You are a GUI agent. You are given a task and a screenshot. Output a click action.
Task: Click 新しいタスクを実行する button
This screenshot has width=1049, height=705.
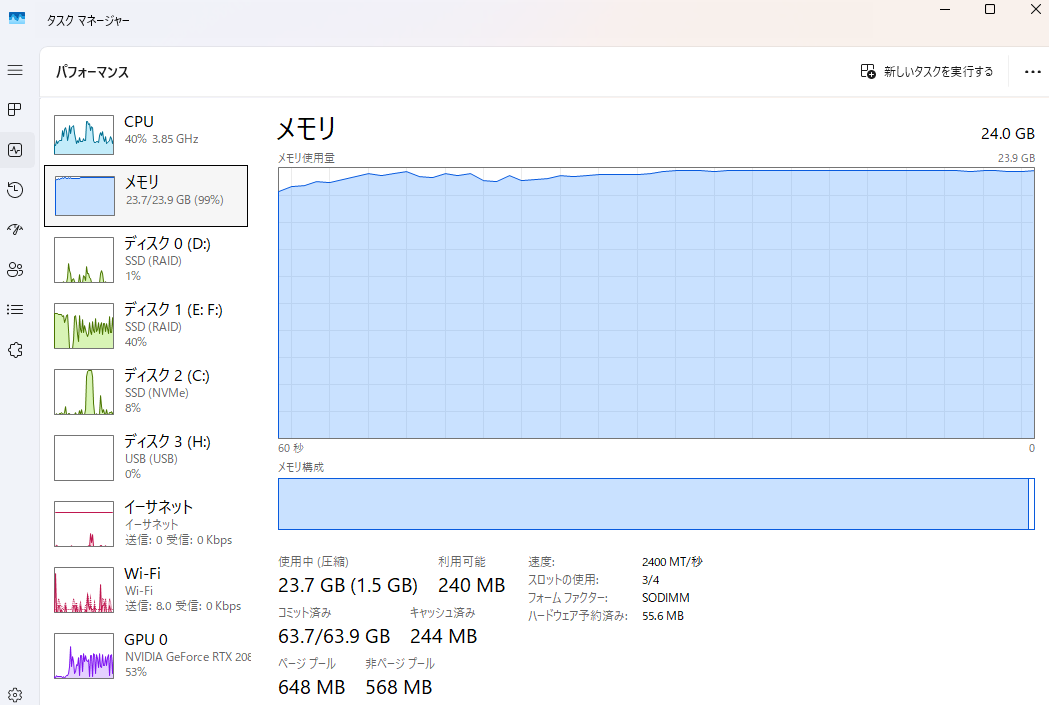(927, 71)
